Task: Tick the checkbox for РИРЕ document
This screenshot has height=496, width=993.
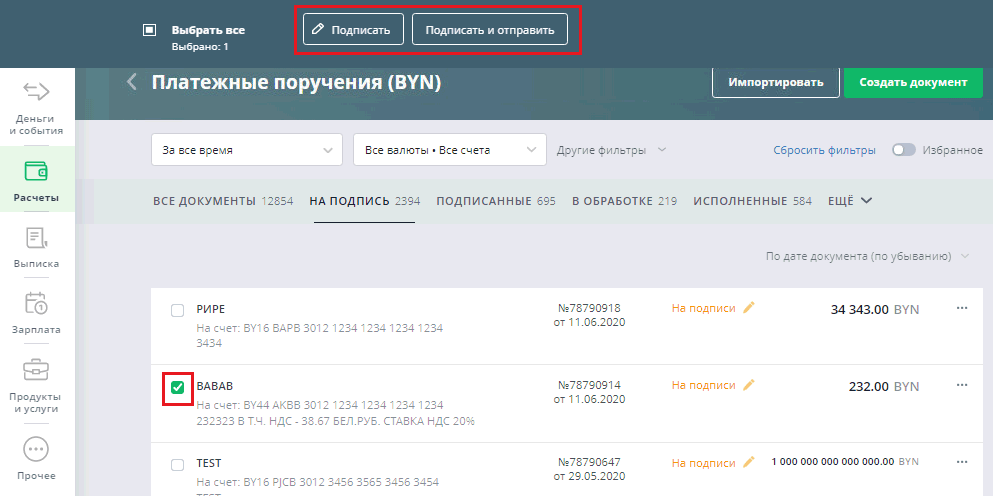Action: coord(177,310)
